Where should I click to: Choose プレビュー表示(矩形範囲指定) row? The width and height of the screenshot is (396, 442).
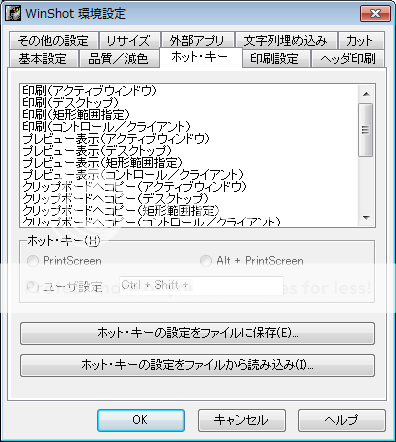coord(189,162)
